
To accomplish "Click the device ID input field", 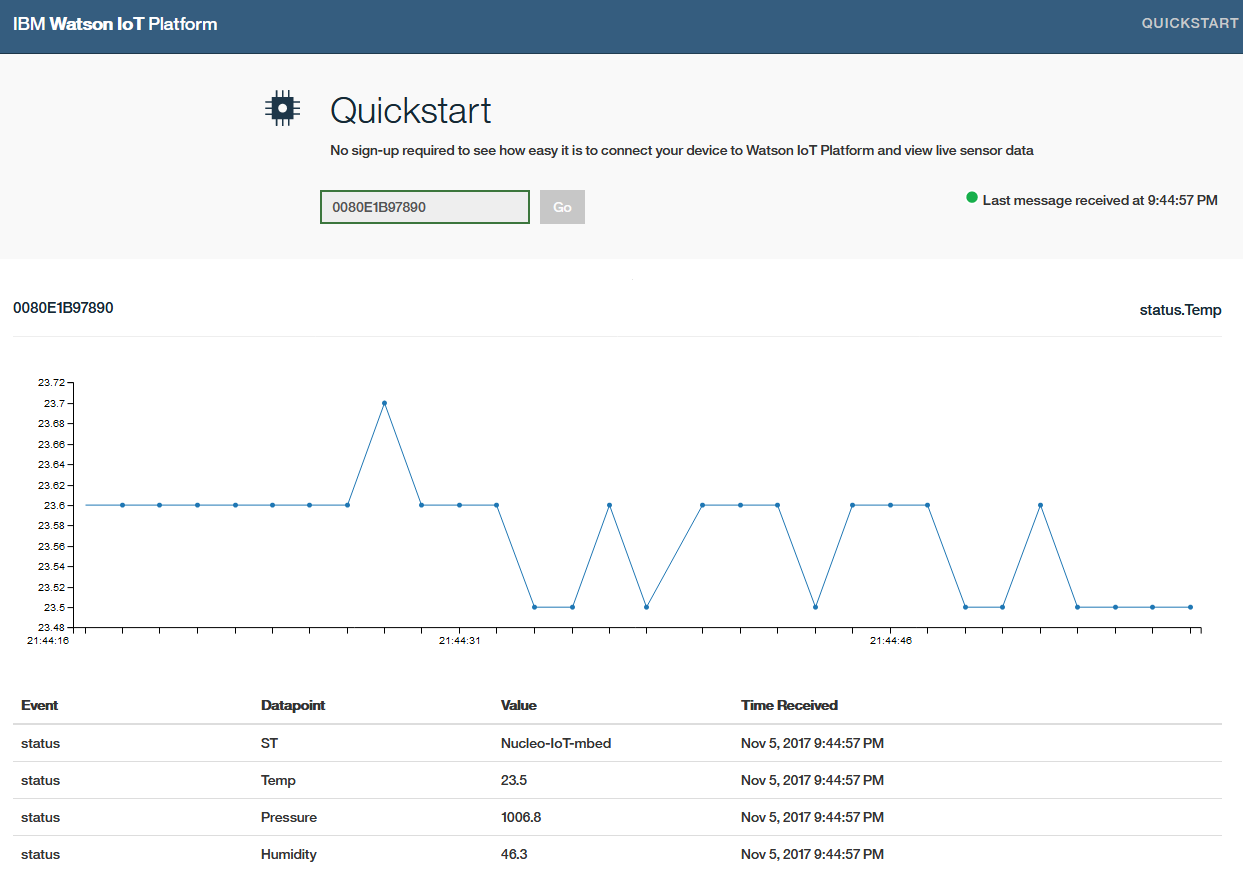I will 424,207.
